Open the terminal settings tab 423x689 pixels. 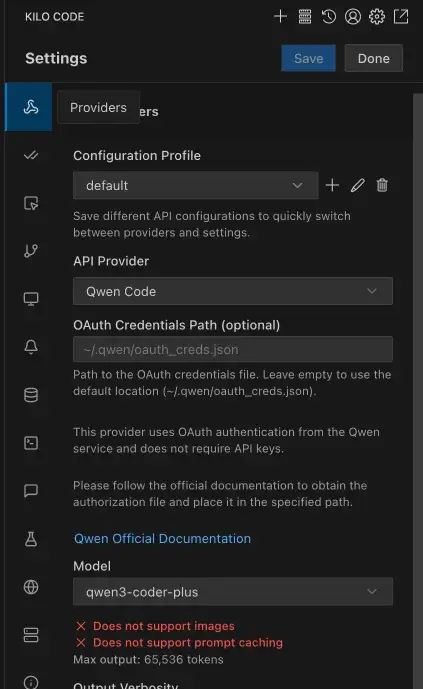(x=31, y=442)
